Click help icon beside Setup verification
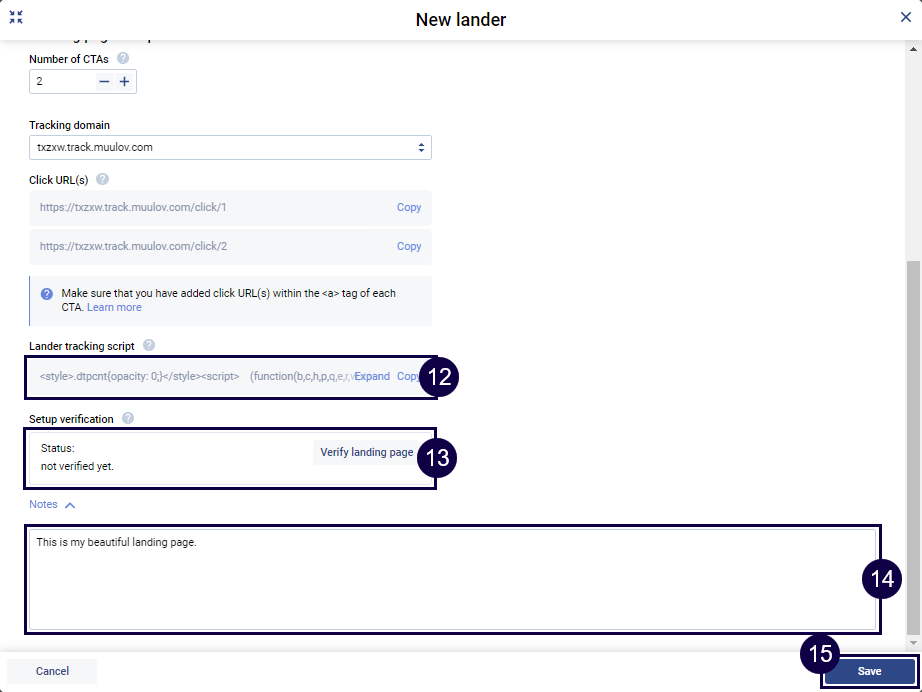This screenshot has width=922, height=692. [128, 419]
